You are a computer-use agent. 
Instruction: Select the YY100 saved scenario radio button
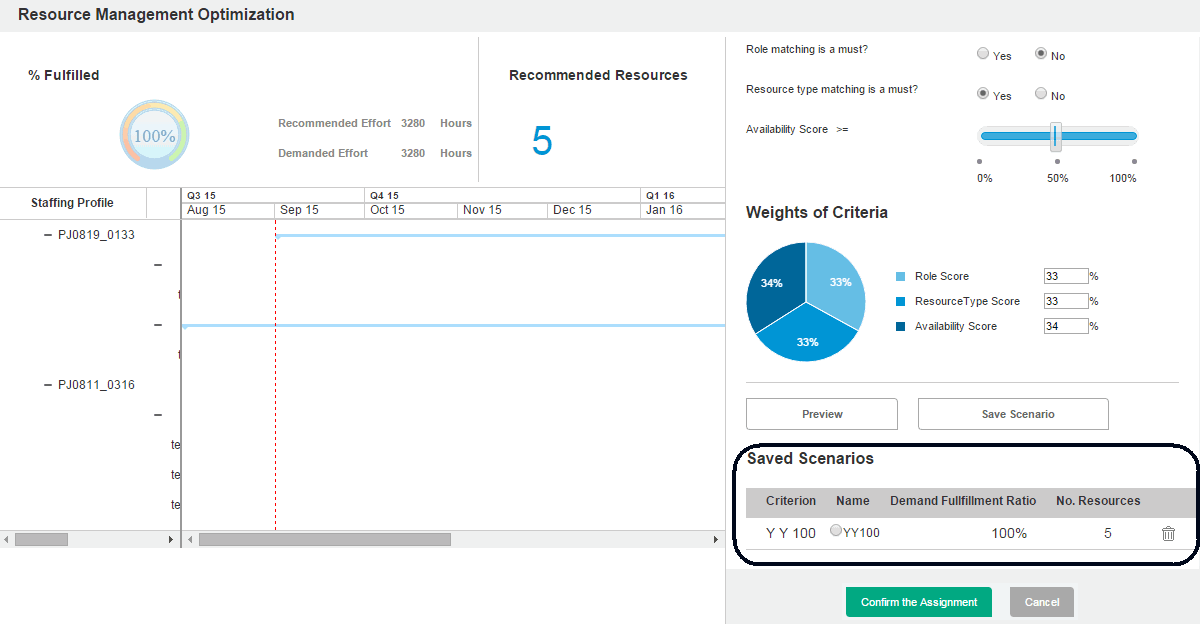(836, 531)
